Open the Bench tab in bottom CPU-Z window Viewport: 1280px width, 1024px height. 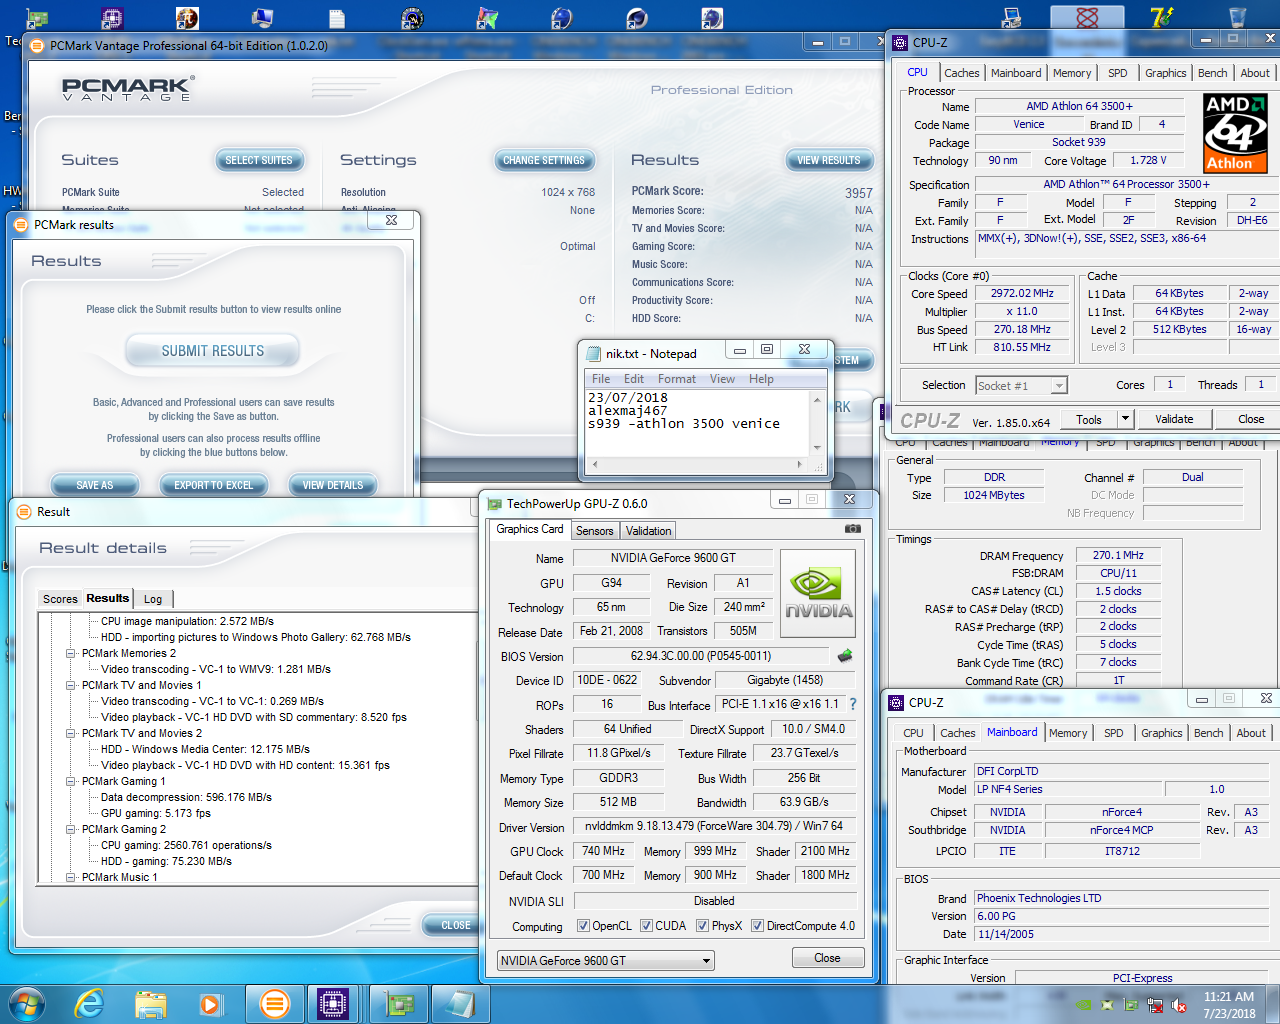pyautogui.click(x=1208, y=733)
